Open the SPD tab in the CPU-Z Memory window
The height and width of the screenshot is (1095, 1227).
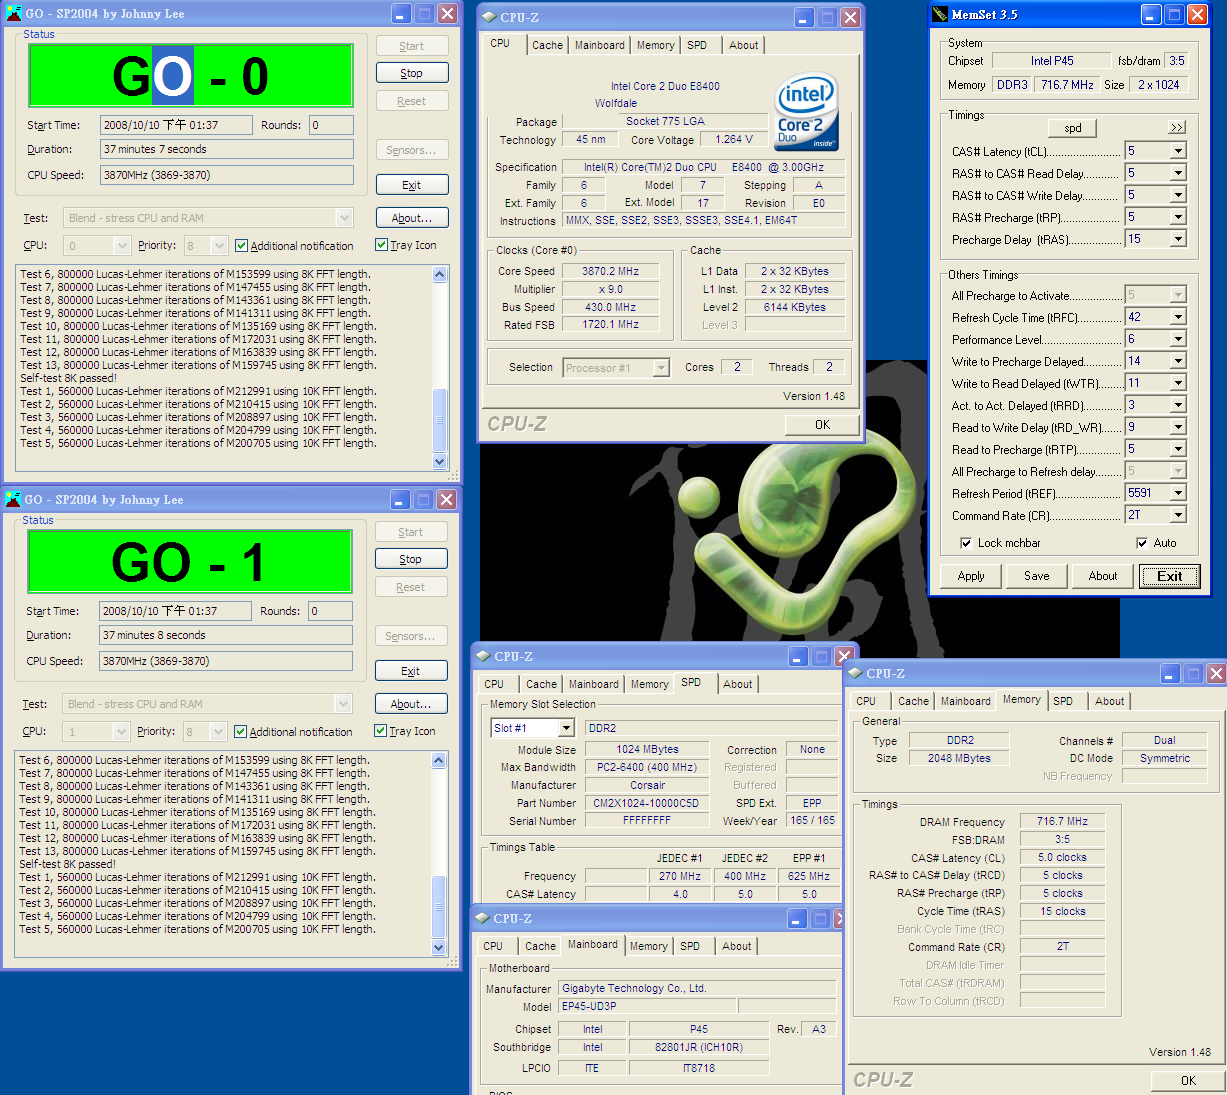(1063, 701)
